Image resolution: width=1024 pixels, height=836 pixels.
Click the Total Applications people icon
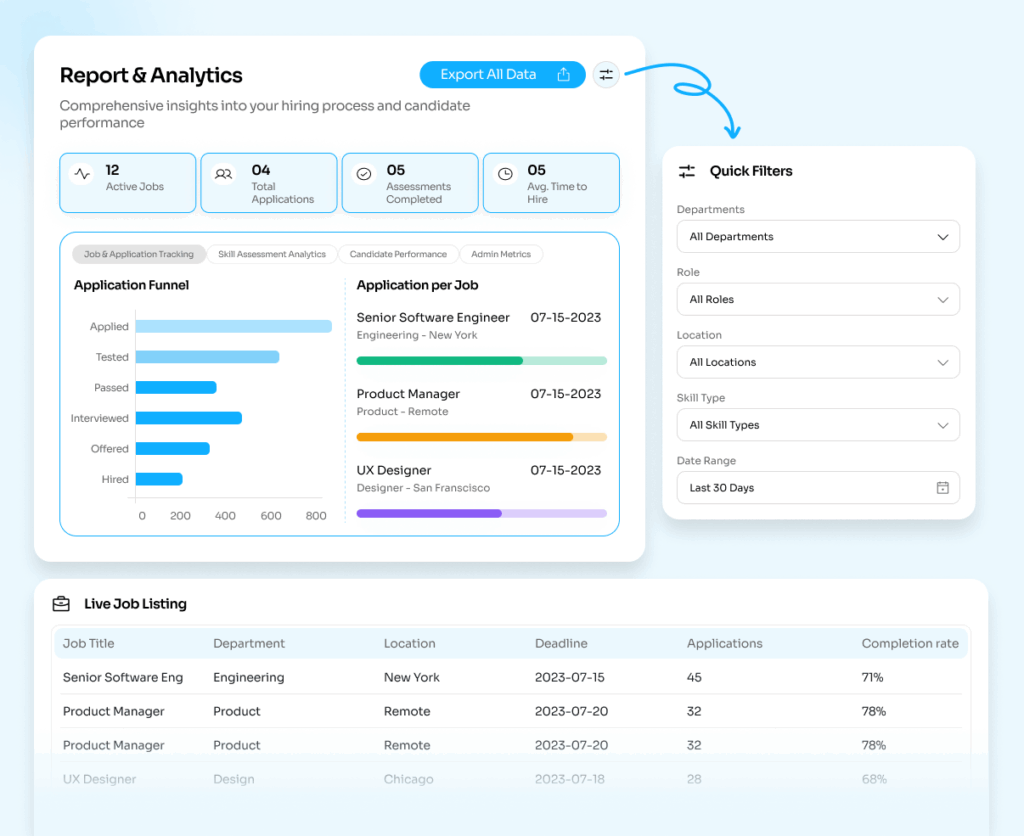point(223,174)
